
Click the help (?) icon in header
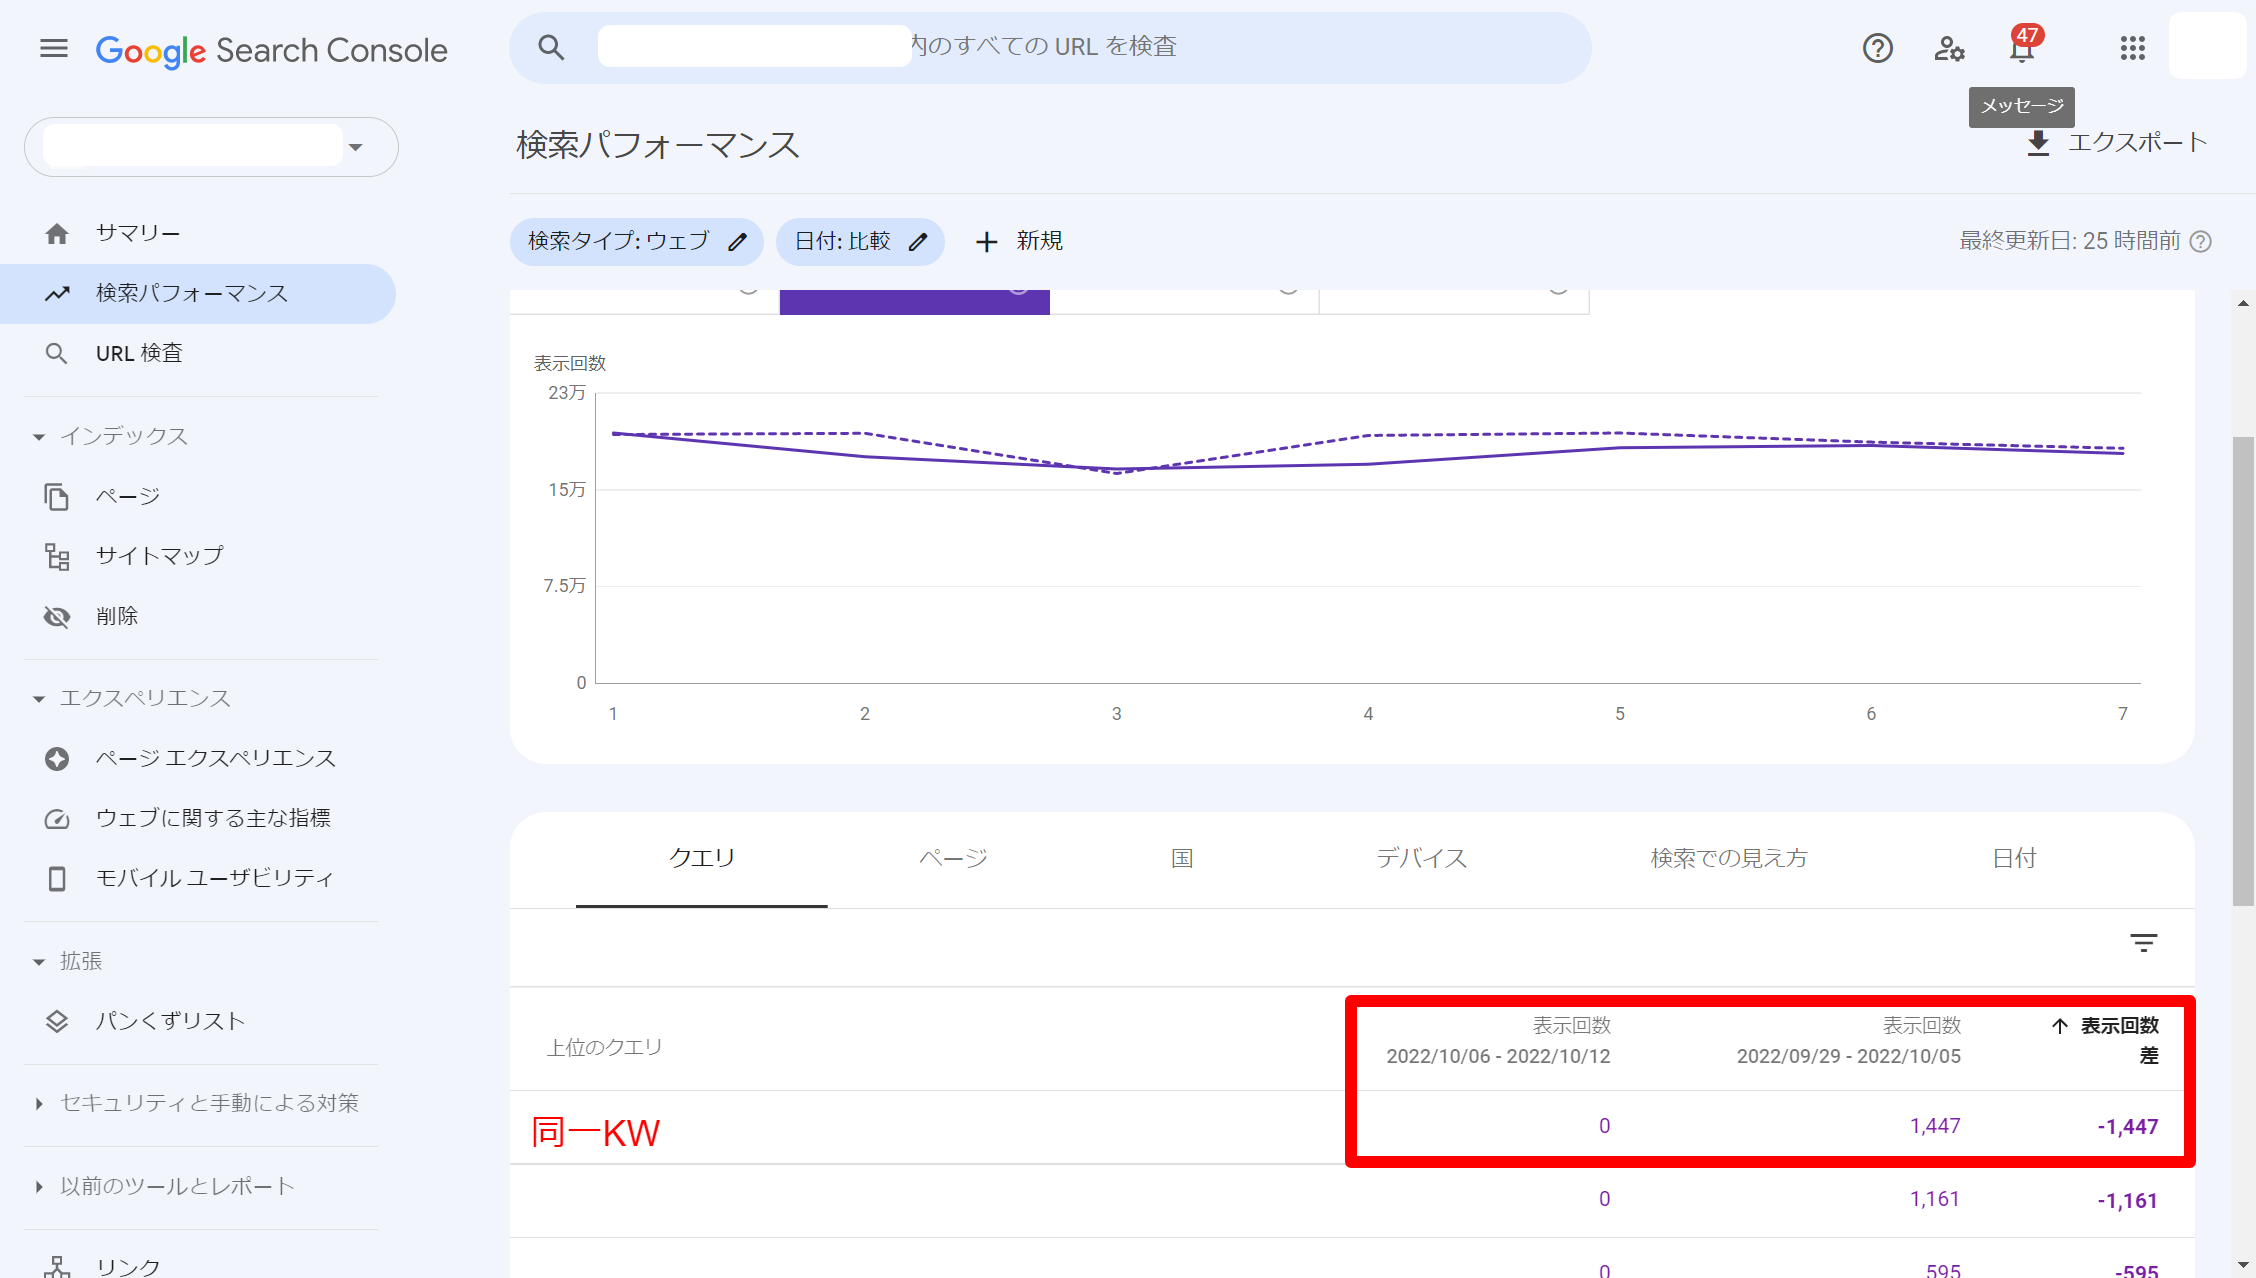(1878, 48)
